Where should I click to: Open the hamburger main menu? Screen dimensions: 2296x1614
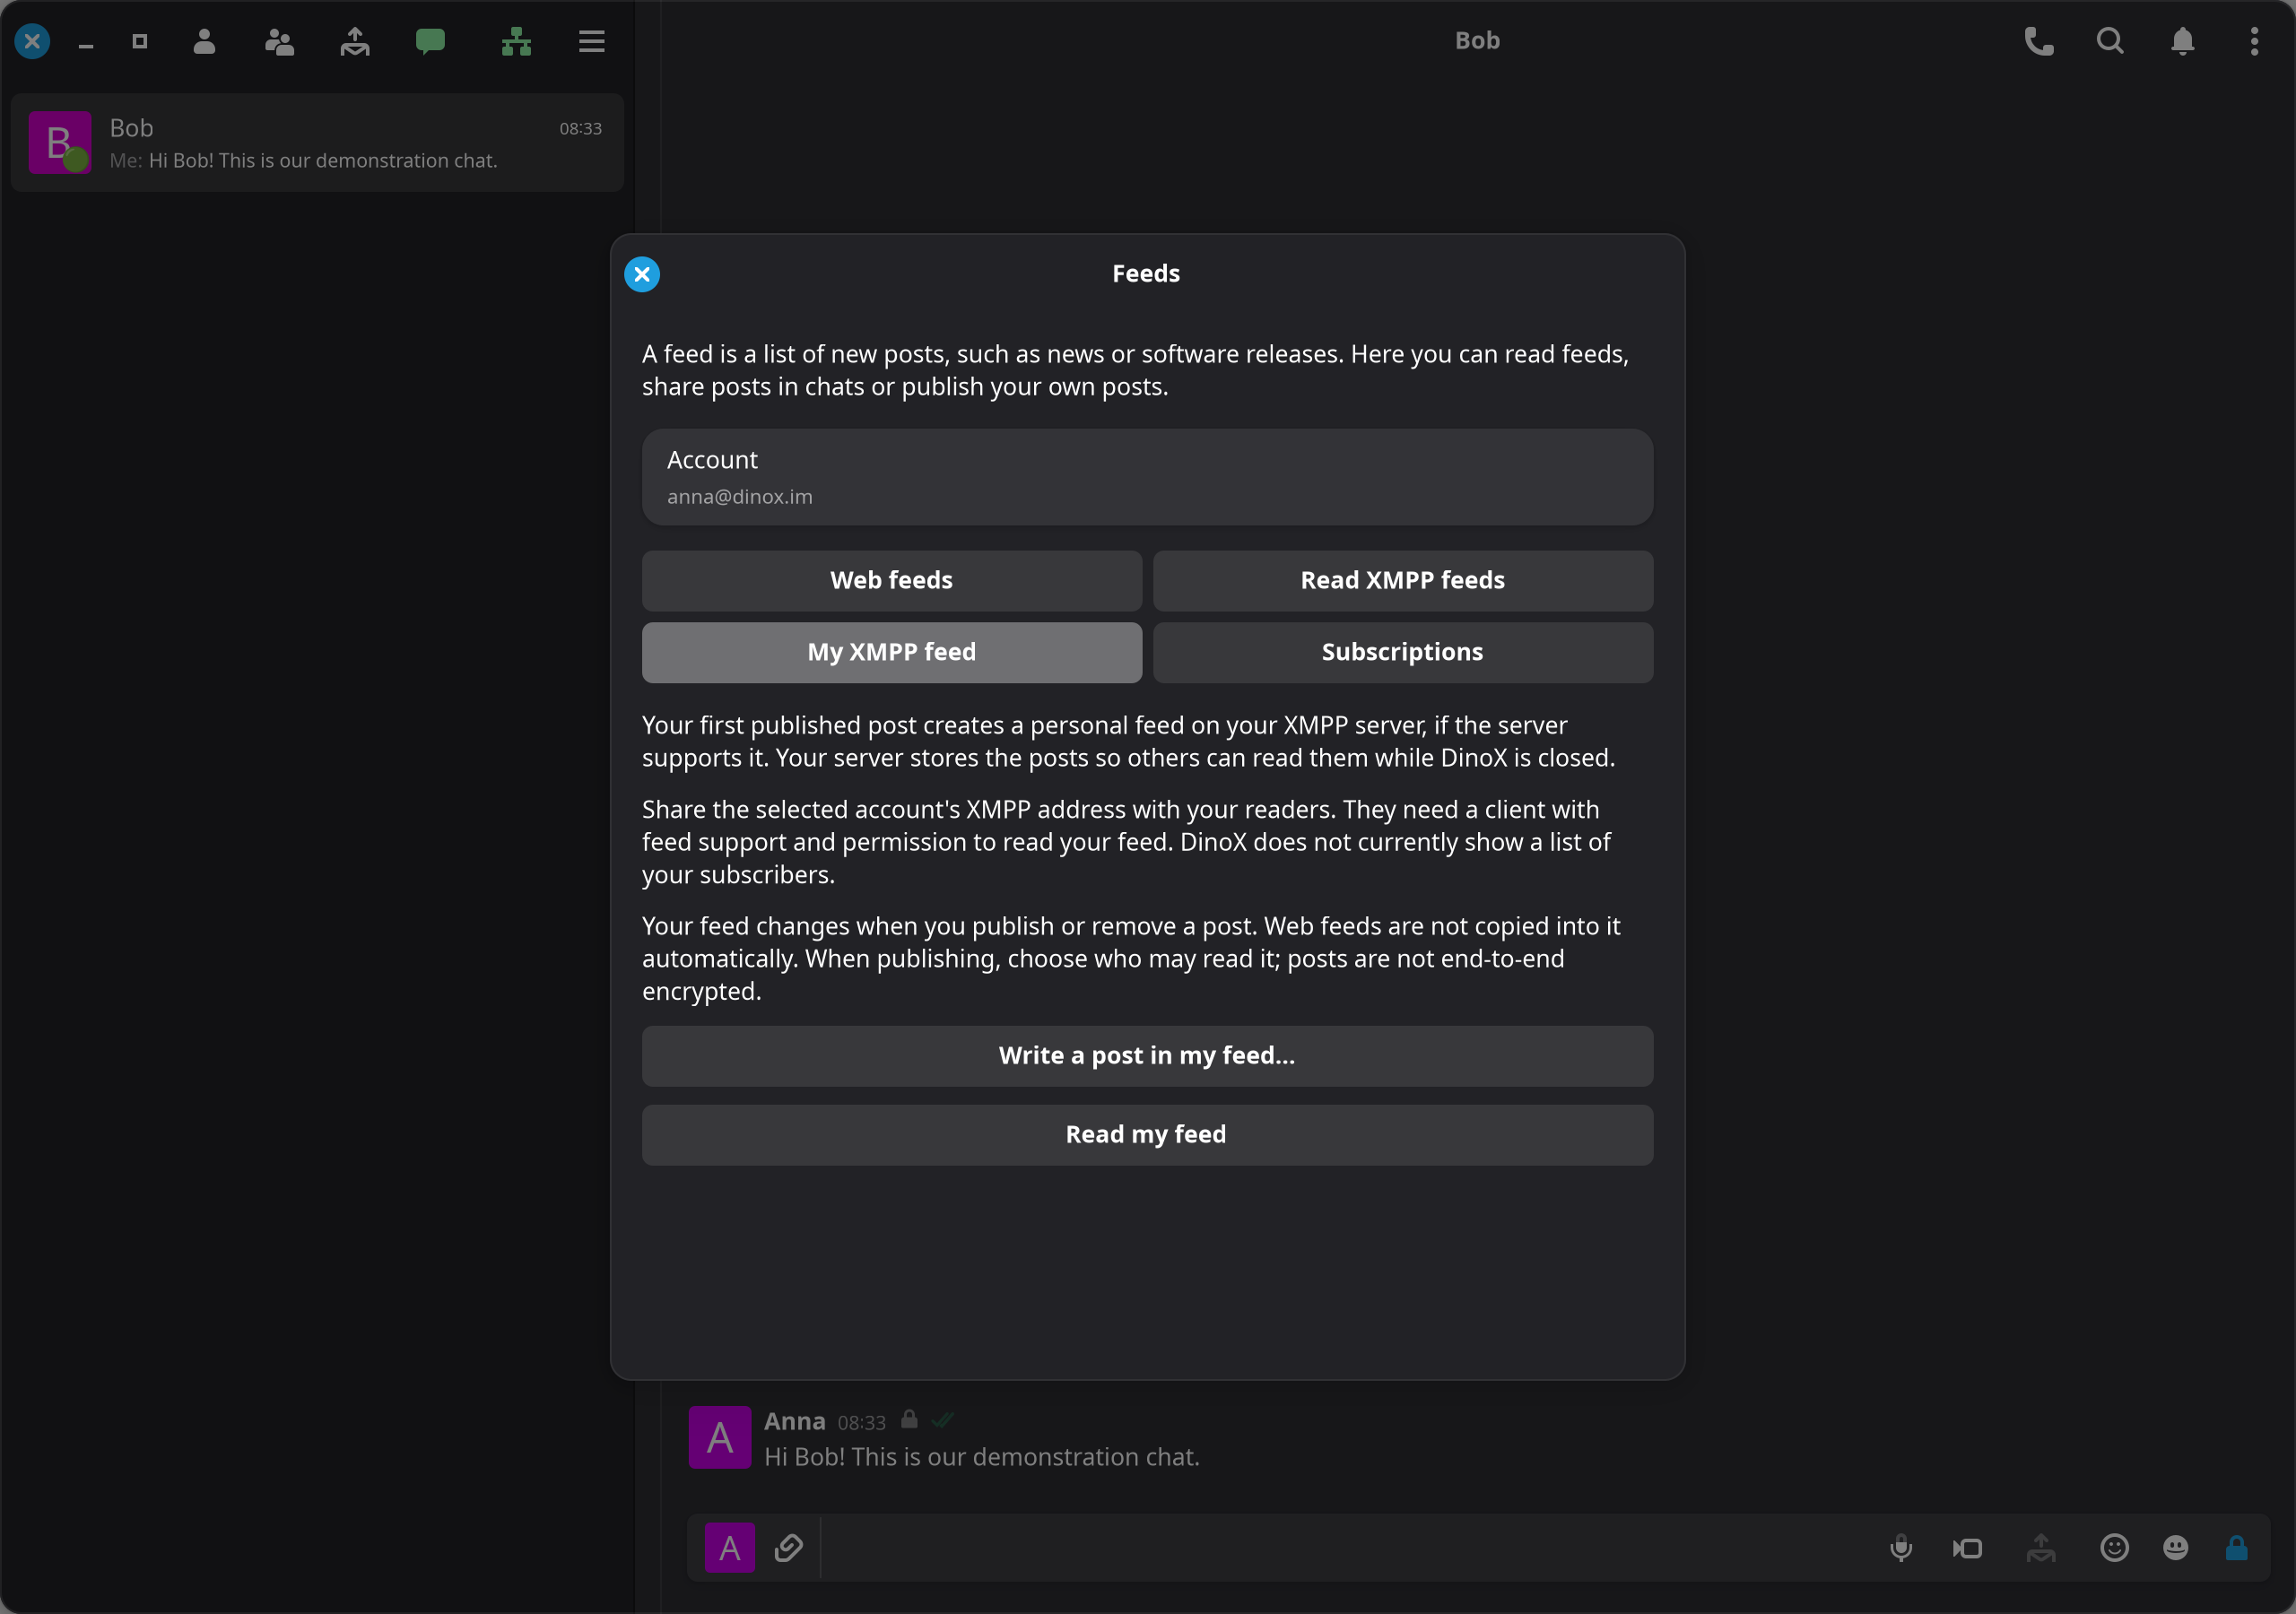pos(592,41)
